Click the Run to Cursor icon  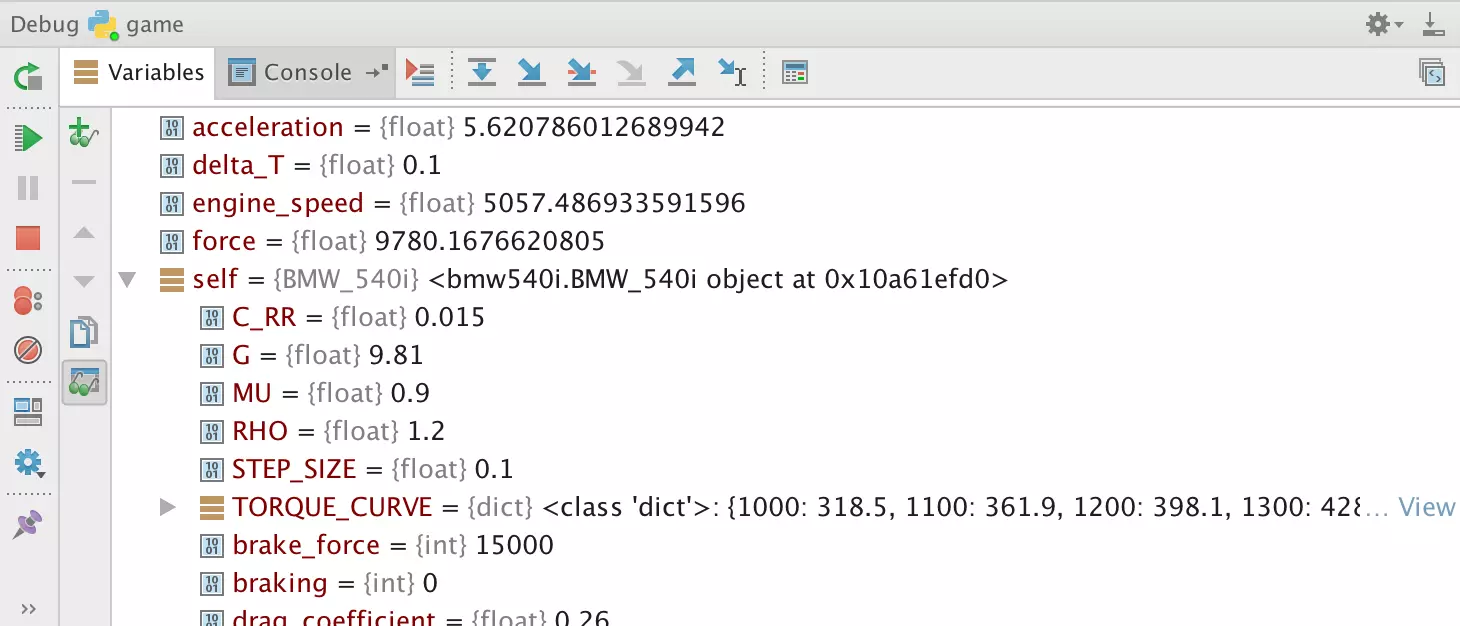[732, 72]
